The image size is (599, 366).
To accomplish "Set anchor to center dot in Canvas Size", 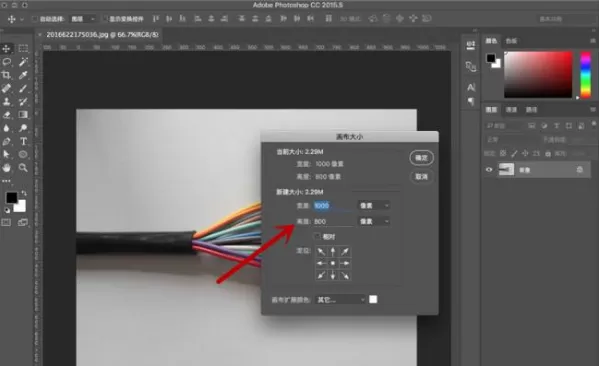I will (x=333, y=263).
